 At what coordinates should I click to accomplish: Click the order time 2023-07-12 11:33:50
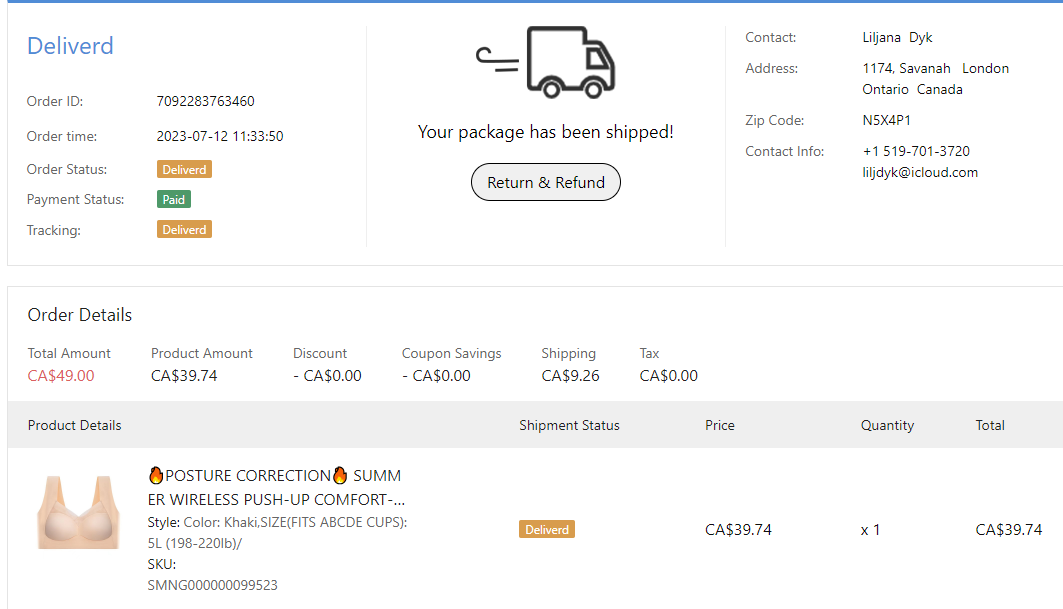220,136
